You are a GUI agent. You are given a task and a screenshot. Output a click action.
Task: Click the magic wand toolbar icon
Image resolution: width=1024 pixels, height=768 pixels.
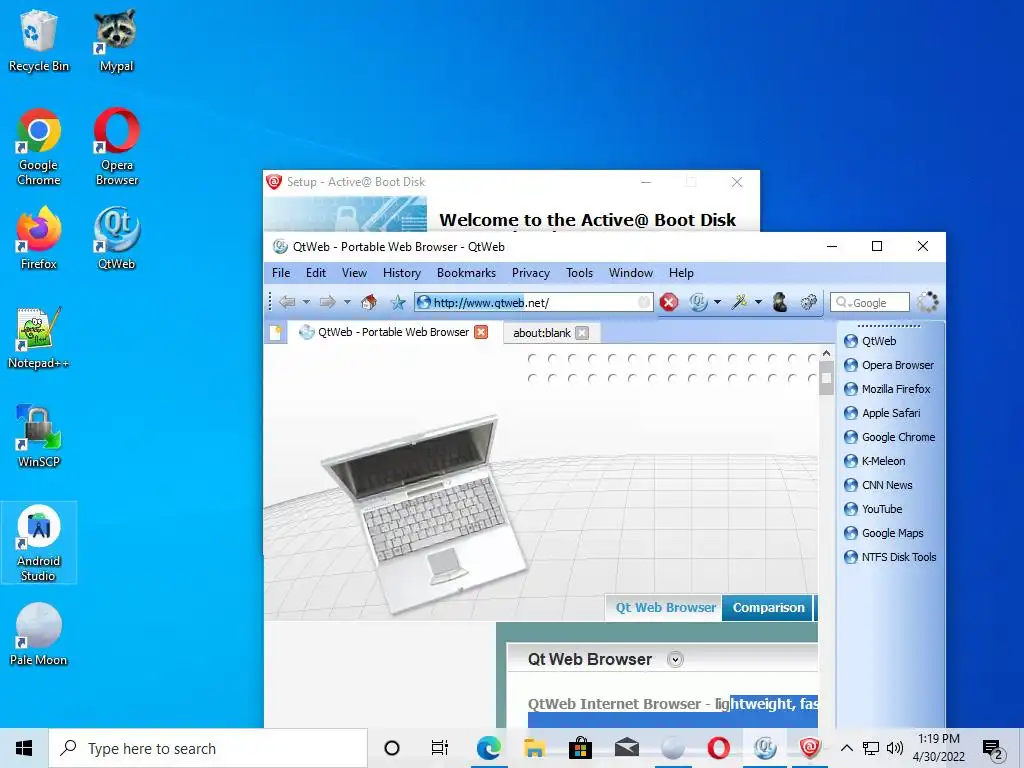[739, 302]
